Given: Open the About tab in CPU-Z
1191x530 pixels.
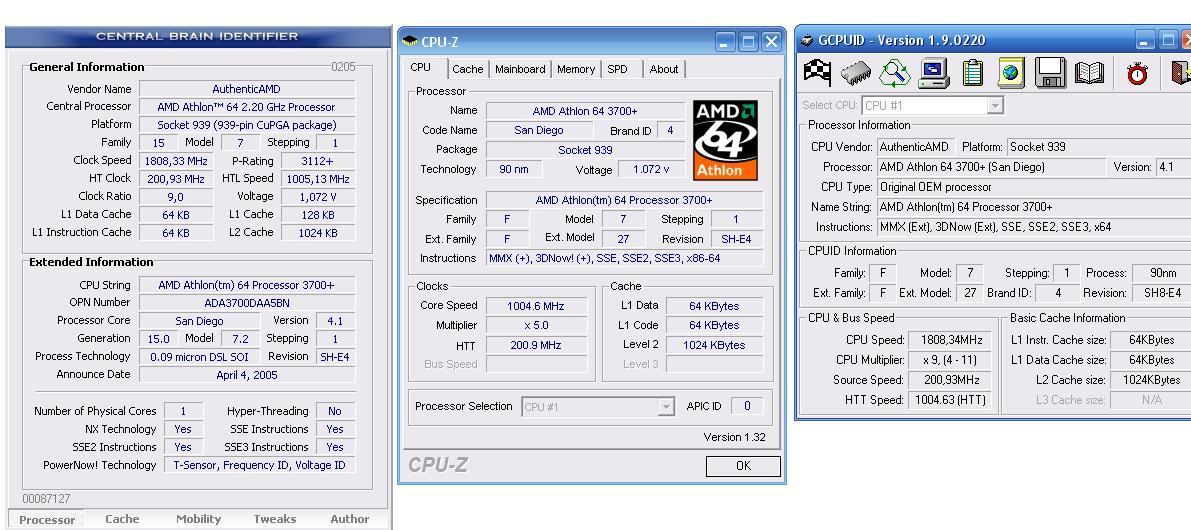Looking at the screenshot, I should (664, 69).
